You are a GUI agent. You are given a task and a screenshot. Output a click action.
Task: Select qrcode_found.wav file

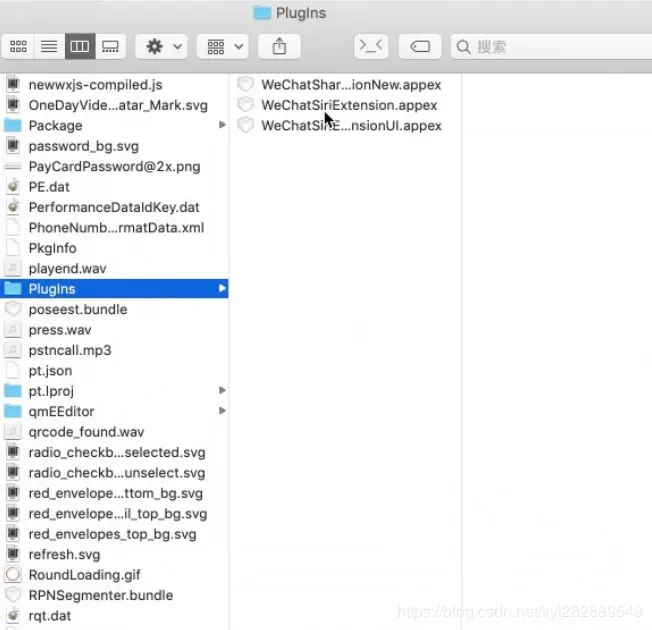tap(114, 432)
